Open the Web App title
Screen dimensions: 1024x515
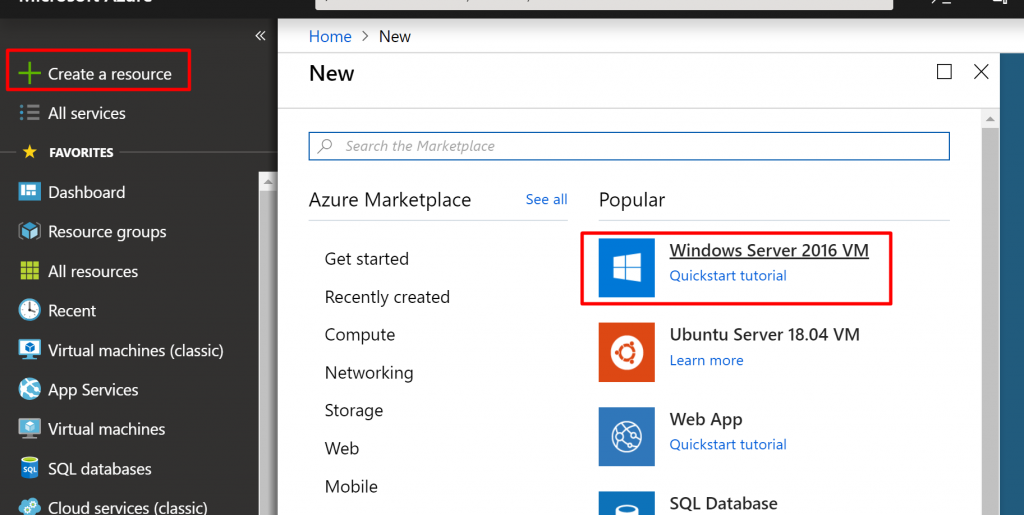pos(706,419)
